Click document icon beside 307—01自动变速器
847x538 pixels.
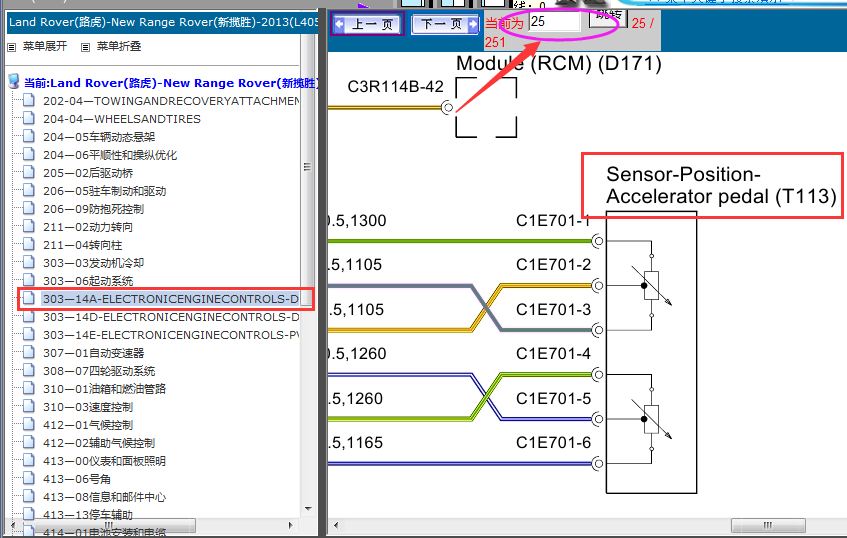pyautogui.click(x=29, y=352)
